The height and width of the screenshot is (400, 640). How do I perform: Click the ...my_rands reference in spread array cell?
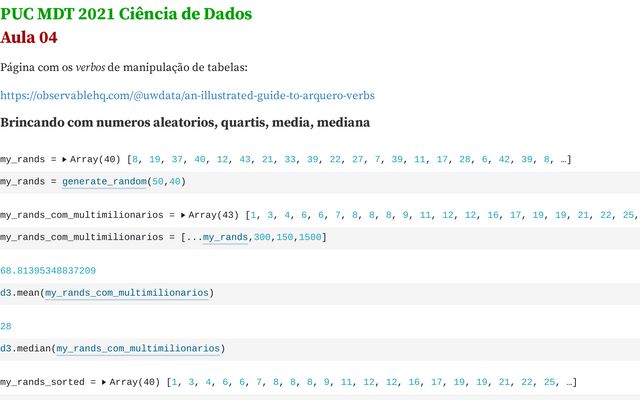(225, 237)
